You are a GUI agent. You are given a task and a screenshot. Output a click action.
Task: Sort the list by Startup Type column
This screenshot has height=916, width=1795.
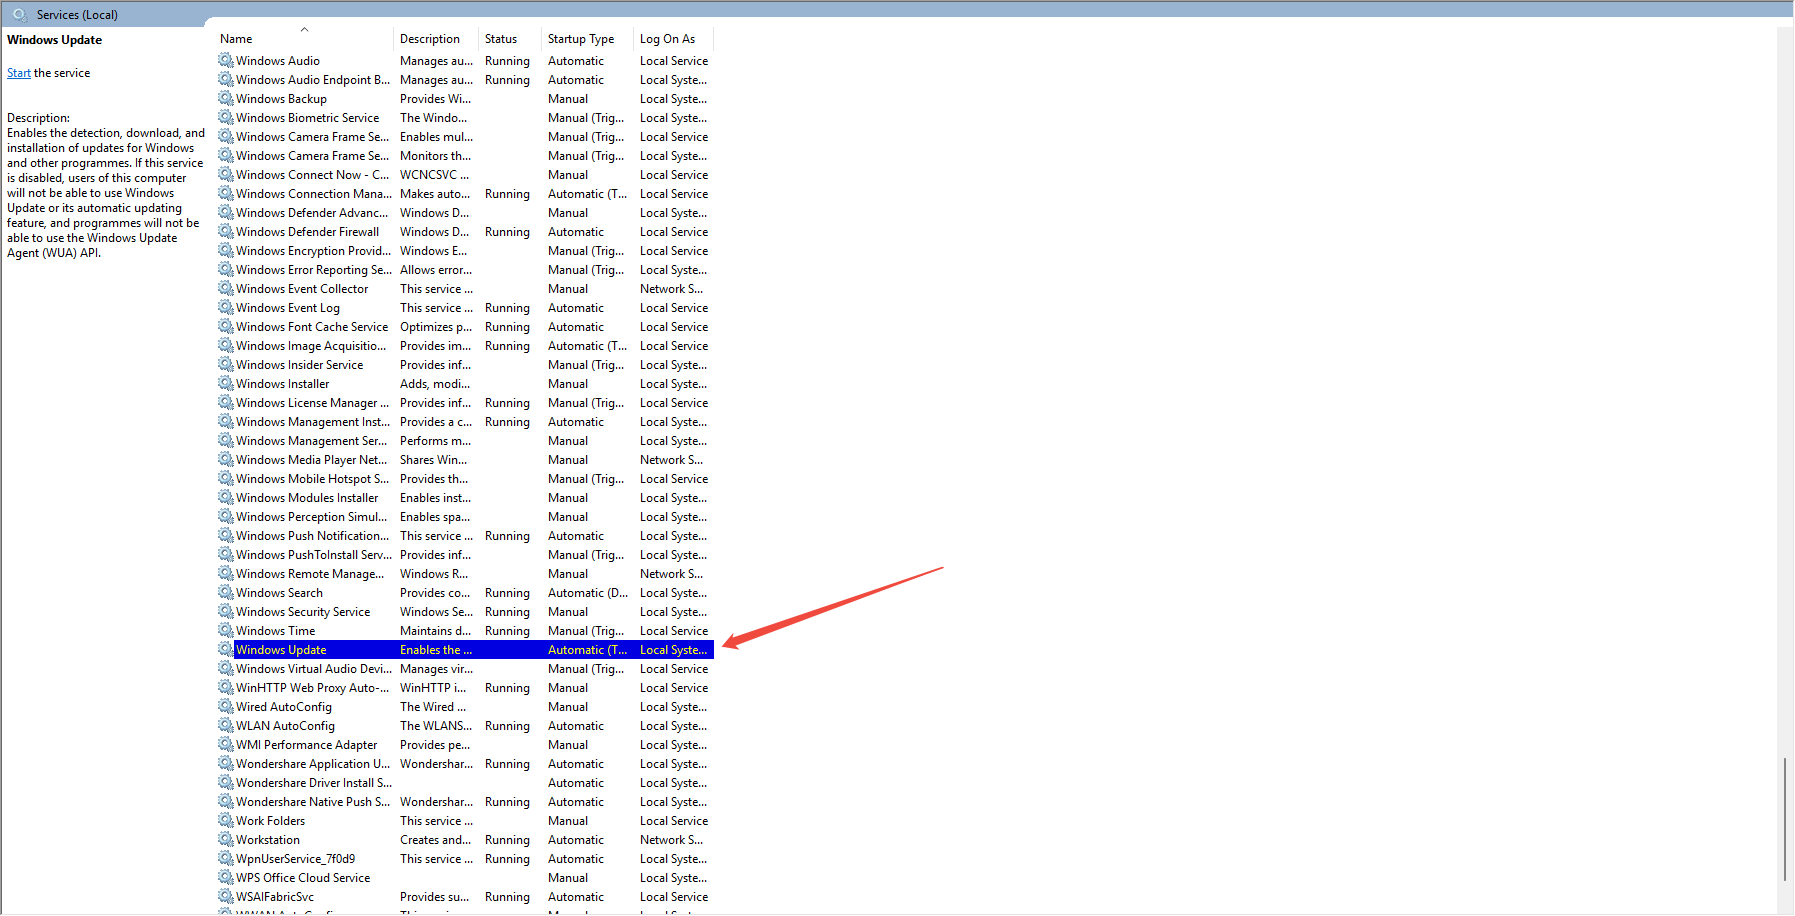581,39
